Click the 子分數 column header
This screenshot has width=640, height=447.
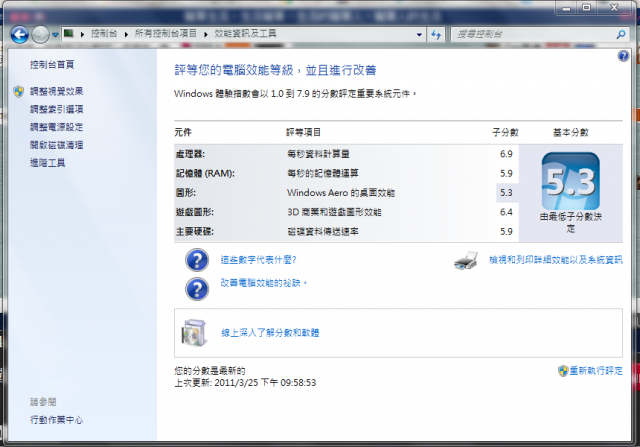click(505, 132)
